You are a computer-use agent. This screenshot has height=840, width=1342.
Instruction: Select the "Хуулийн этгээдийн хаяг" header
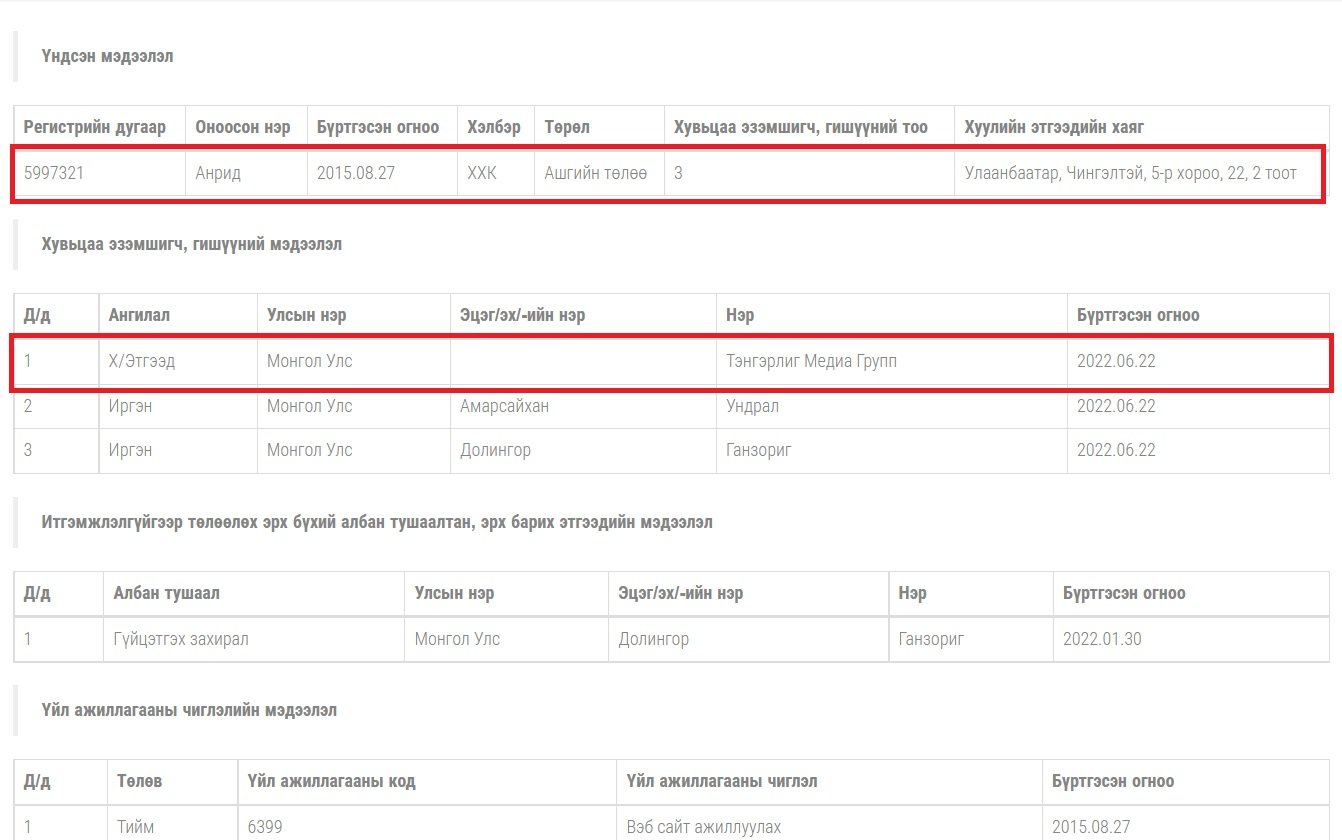1054,127
